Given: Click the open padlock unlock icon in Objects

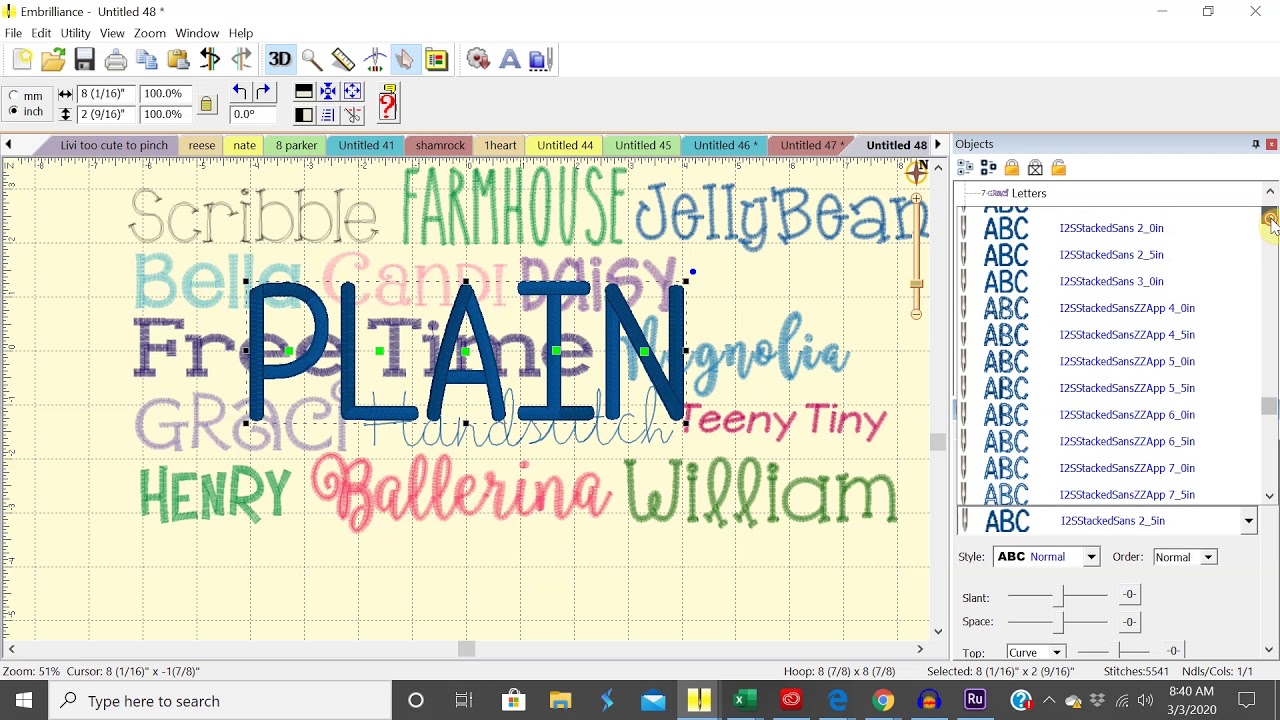Looking at the screenshot, I should [1059, 168].
